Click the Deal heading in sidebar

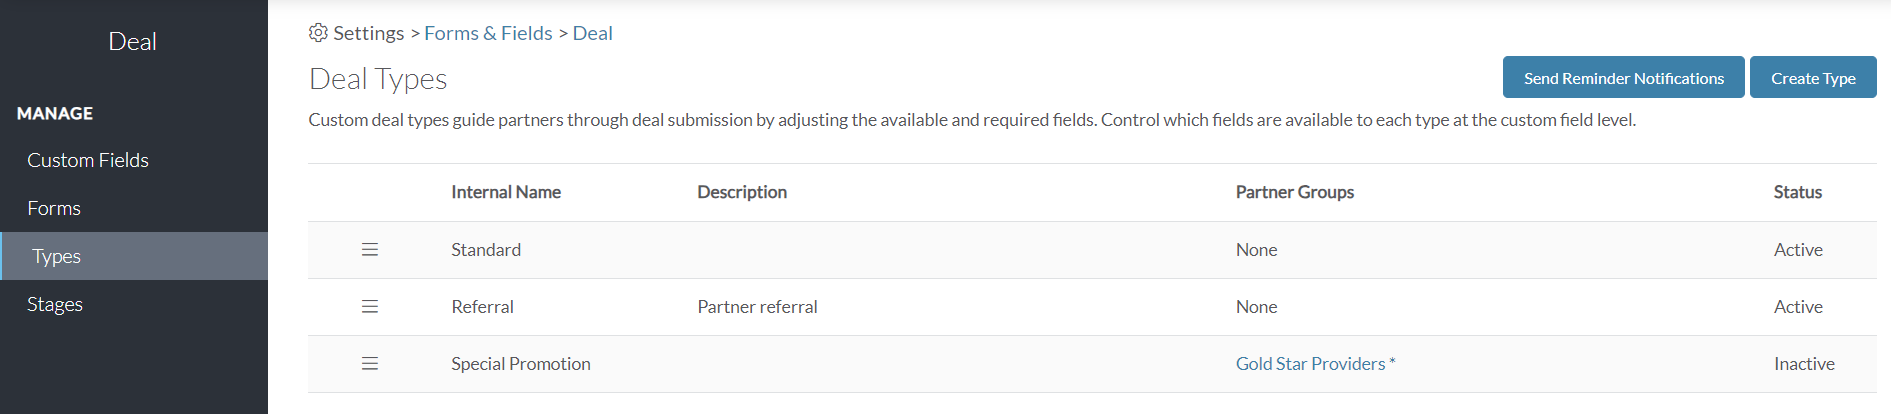[x=132, y=42]
